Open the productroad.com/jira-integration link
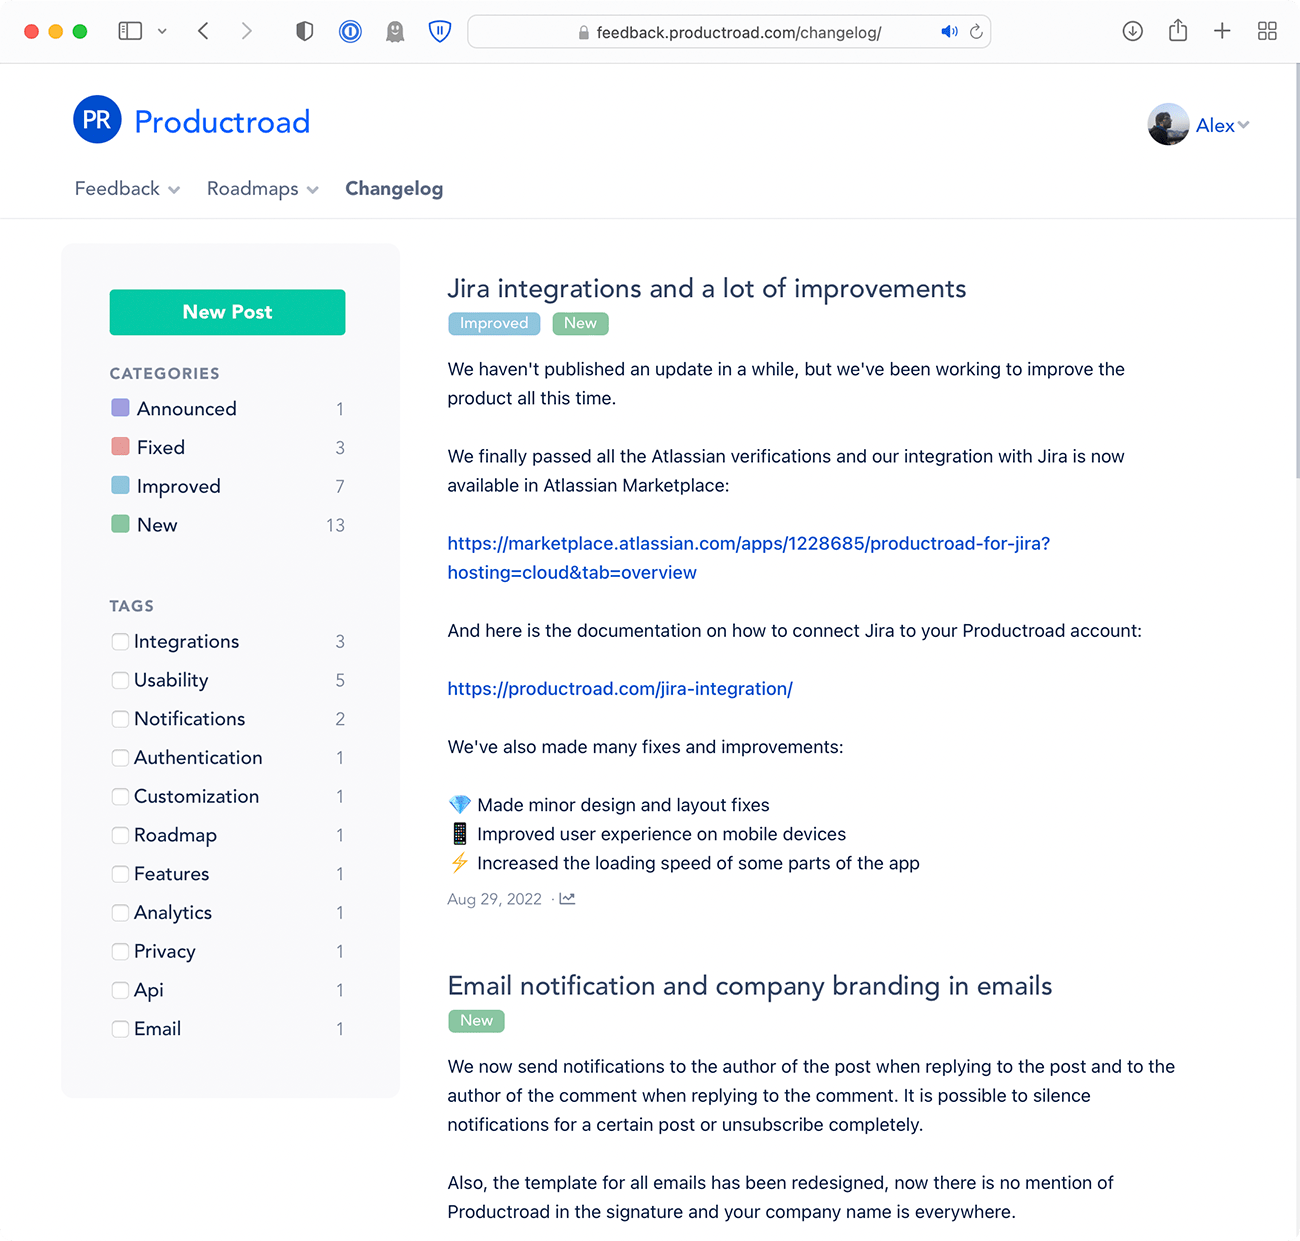The width and height of the screenshot is (1300, 1241). point(620,689)
